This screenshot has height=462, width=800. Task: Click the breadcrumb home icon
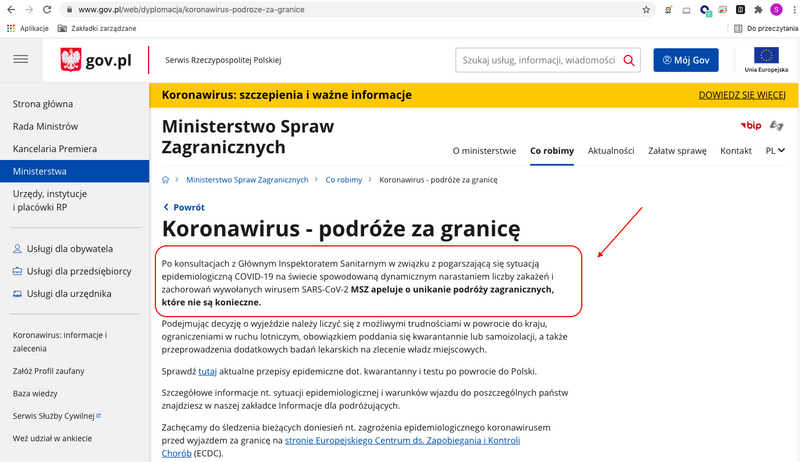[166, 180]
